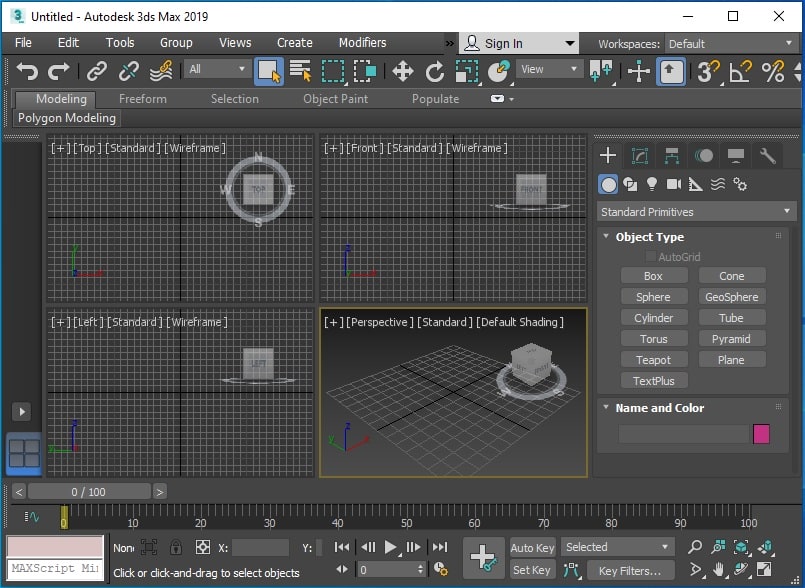This screenshot has height=588, width=805.
Task: Select the Systems category icon
Action: (740, 184)
